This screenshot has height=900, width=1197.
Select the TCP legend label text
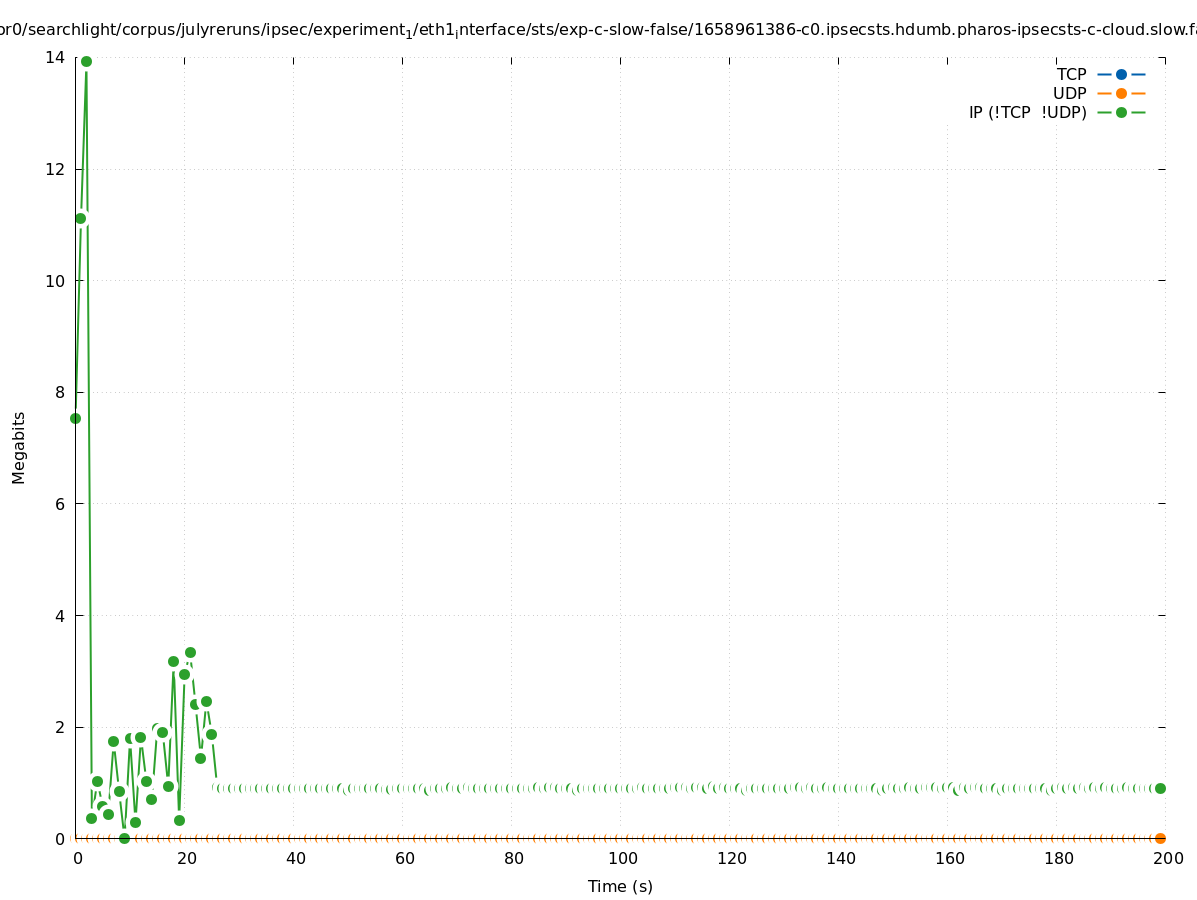(1071, 74)
